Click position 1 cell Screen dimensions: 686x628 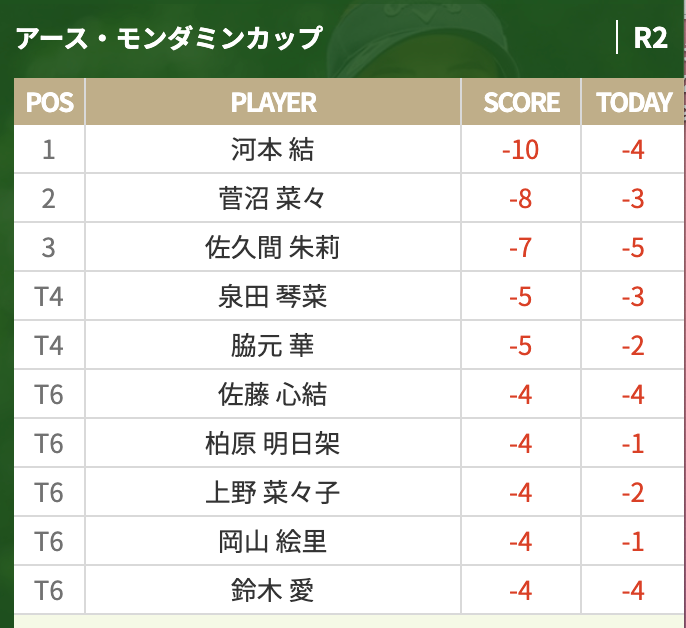coord(49,150)
